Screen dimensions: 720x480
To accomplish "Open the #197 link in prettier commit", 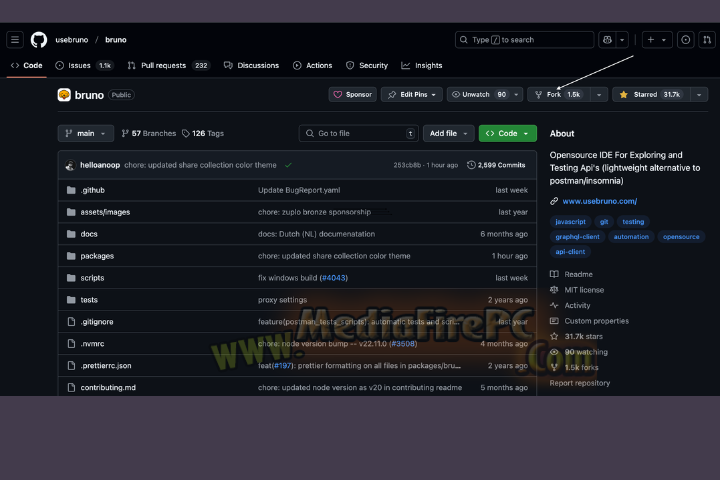I will pos(283,366).
